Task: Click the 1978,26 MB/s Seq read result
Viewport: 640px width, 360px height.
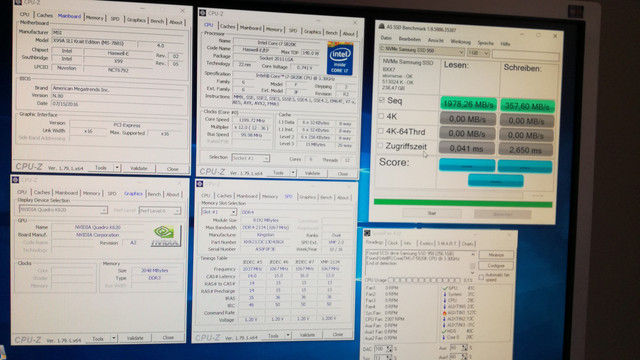Action: [x=468, y=104]
